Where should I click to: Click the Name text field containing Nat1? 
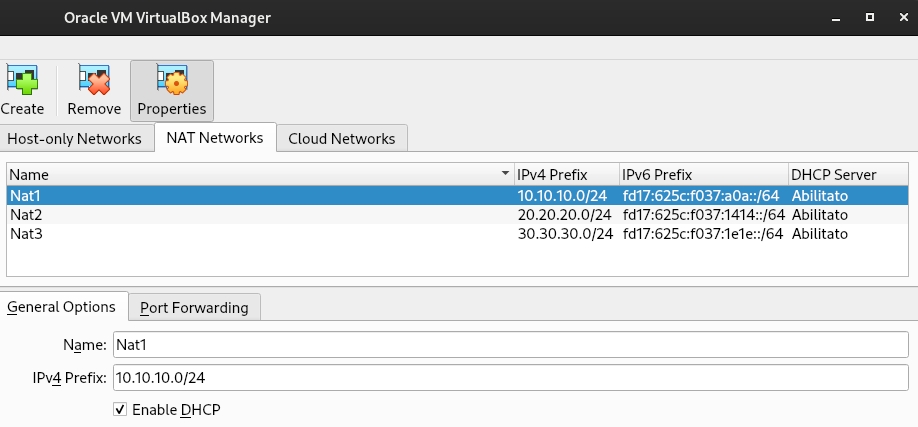510,345
